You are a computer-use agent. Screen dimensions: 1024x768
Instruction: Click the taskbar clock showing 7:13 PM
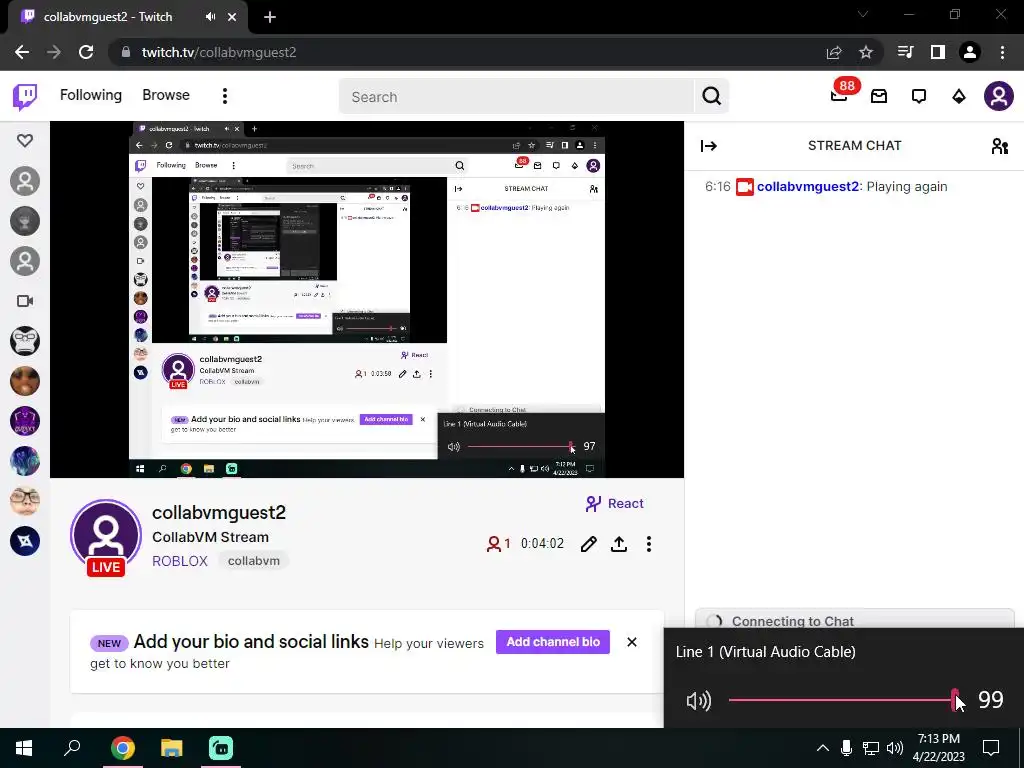pos(938,748)
